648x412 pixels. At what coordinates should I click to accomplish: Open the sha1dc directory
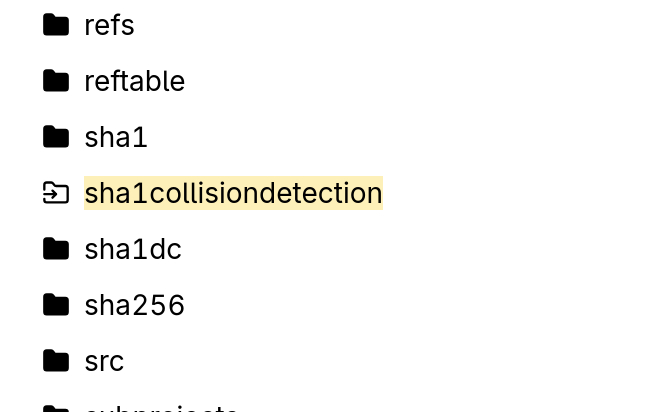point(133,249)
